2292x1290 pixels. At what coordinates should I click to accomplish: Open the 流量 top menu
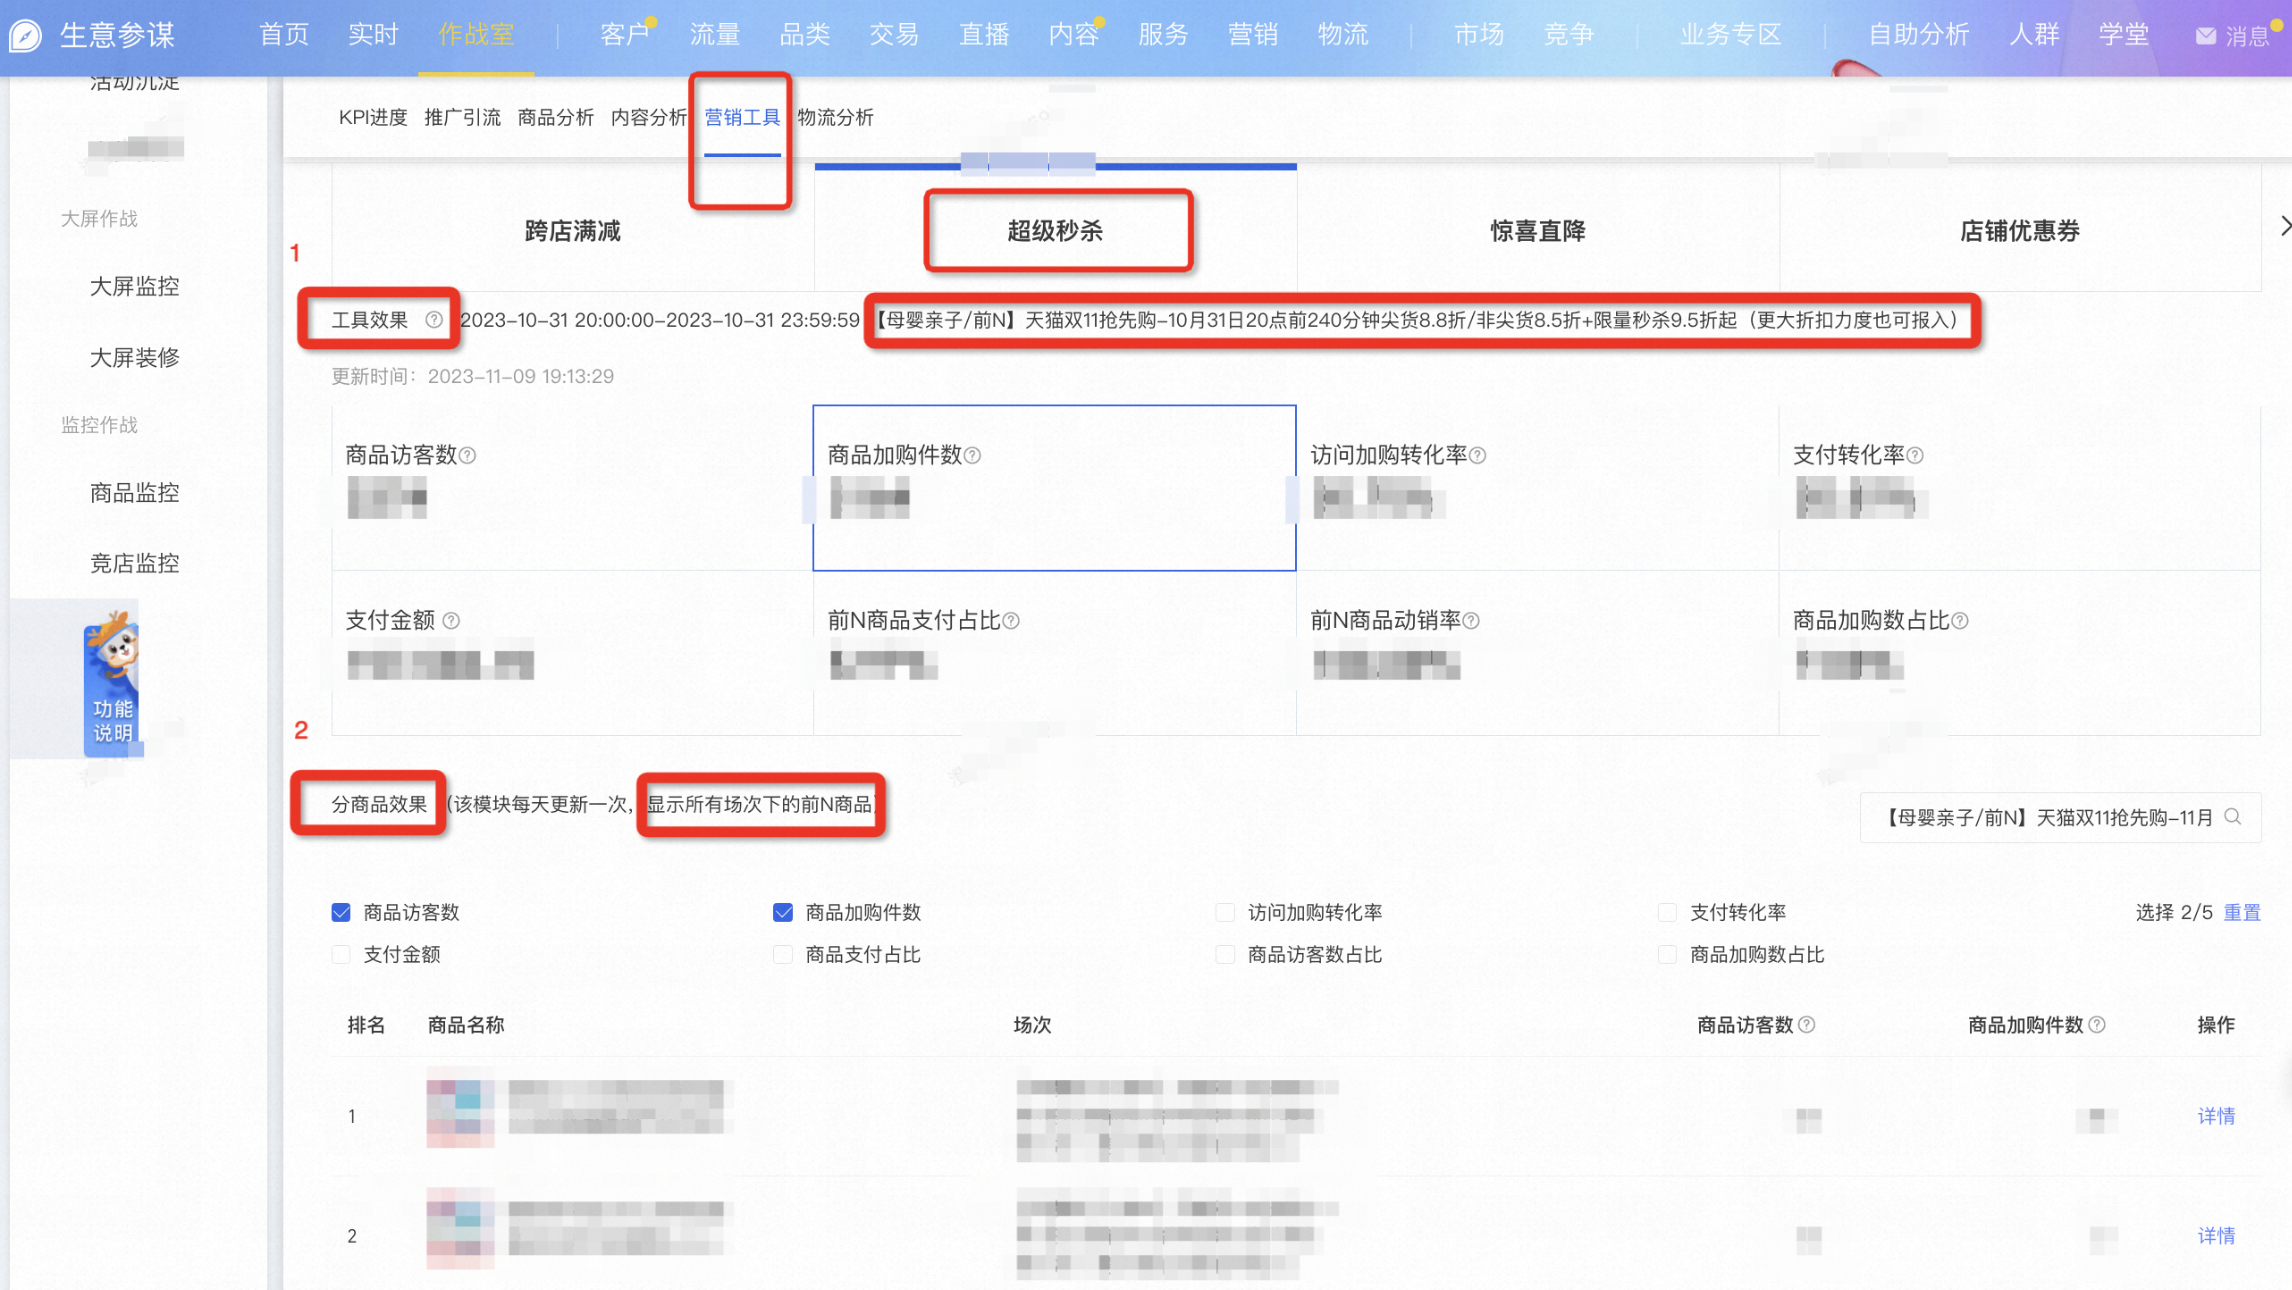(x=715, y=35)
